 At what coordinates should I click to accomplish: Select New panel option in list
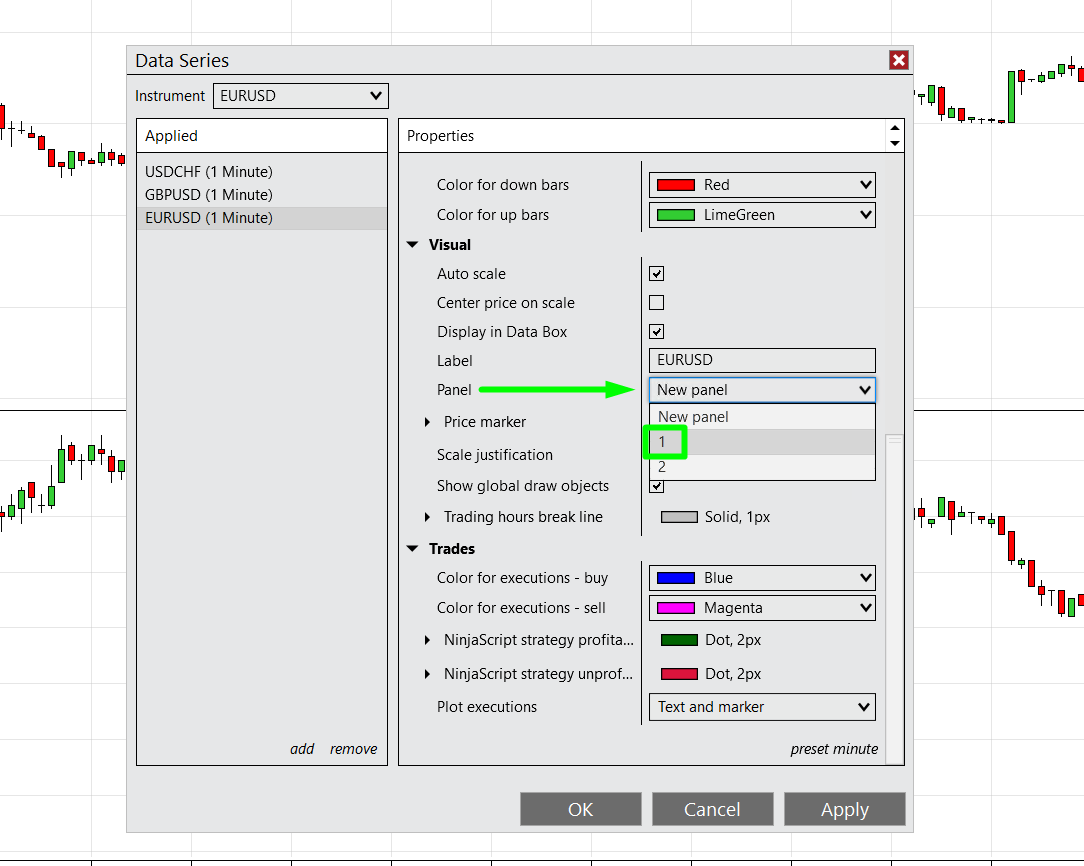[x=694, y=417]
